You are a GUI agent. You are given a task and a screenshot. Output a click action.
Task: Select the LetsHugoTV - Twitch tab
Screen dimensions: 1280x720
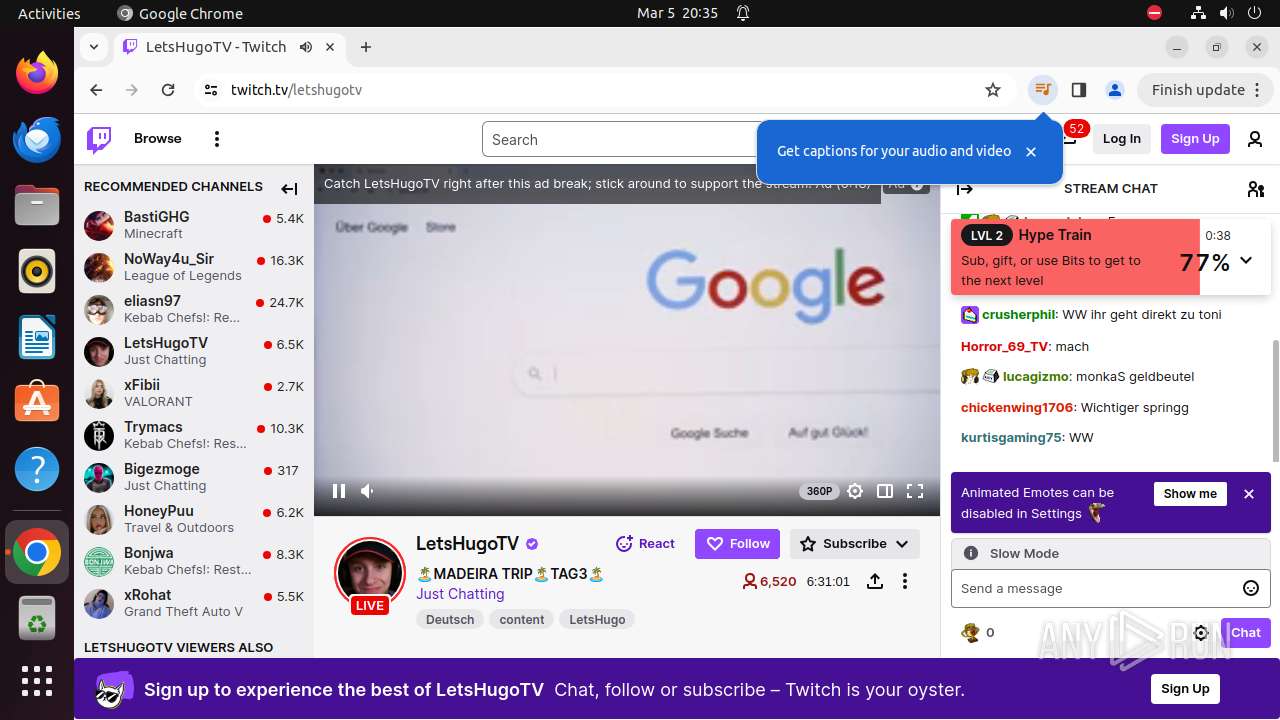(x=228, y=47)
